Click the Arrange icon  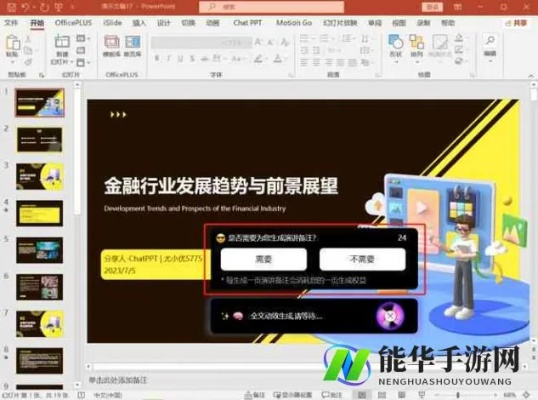pos(417,42)
